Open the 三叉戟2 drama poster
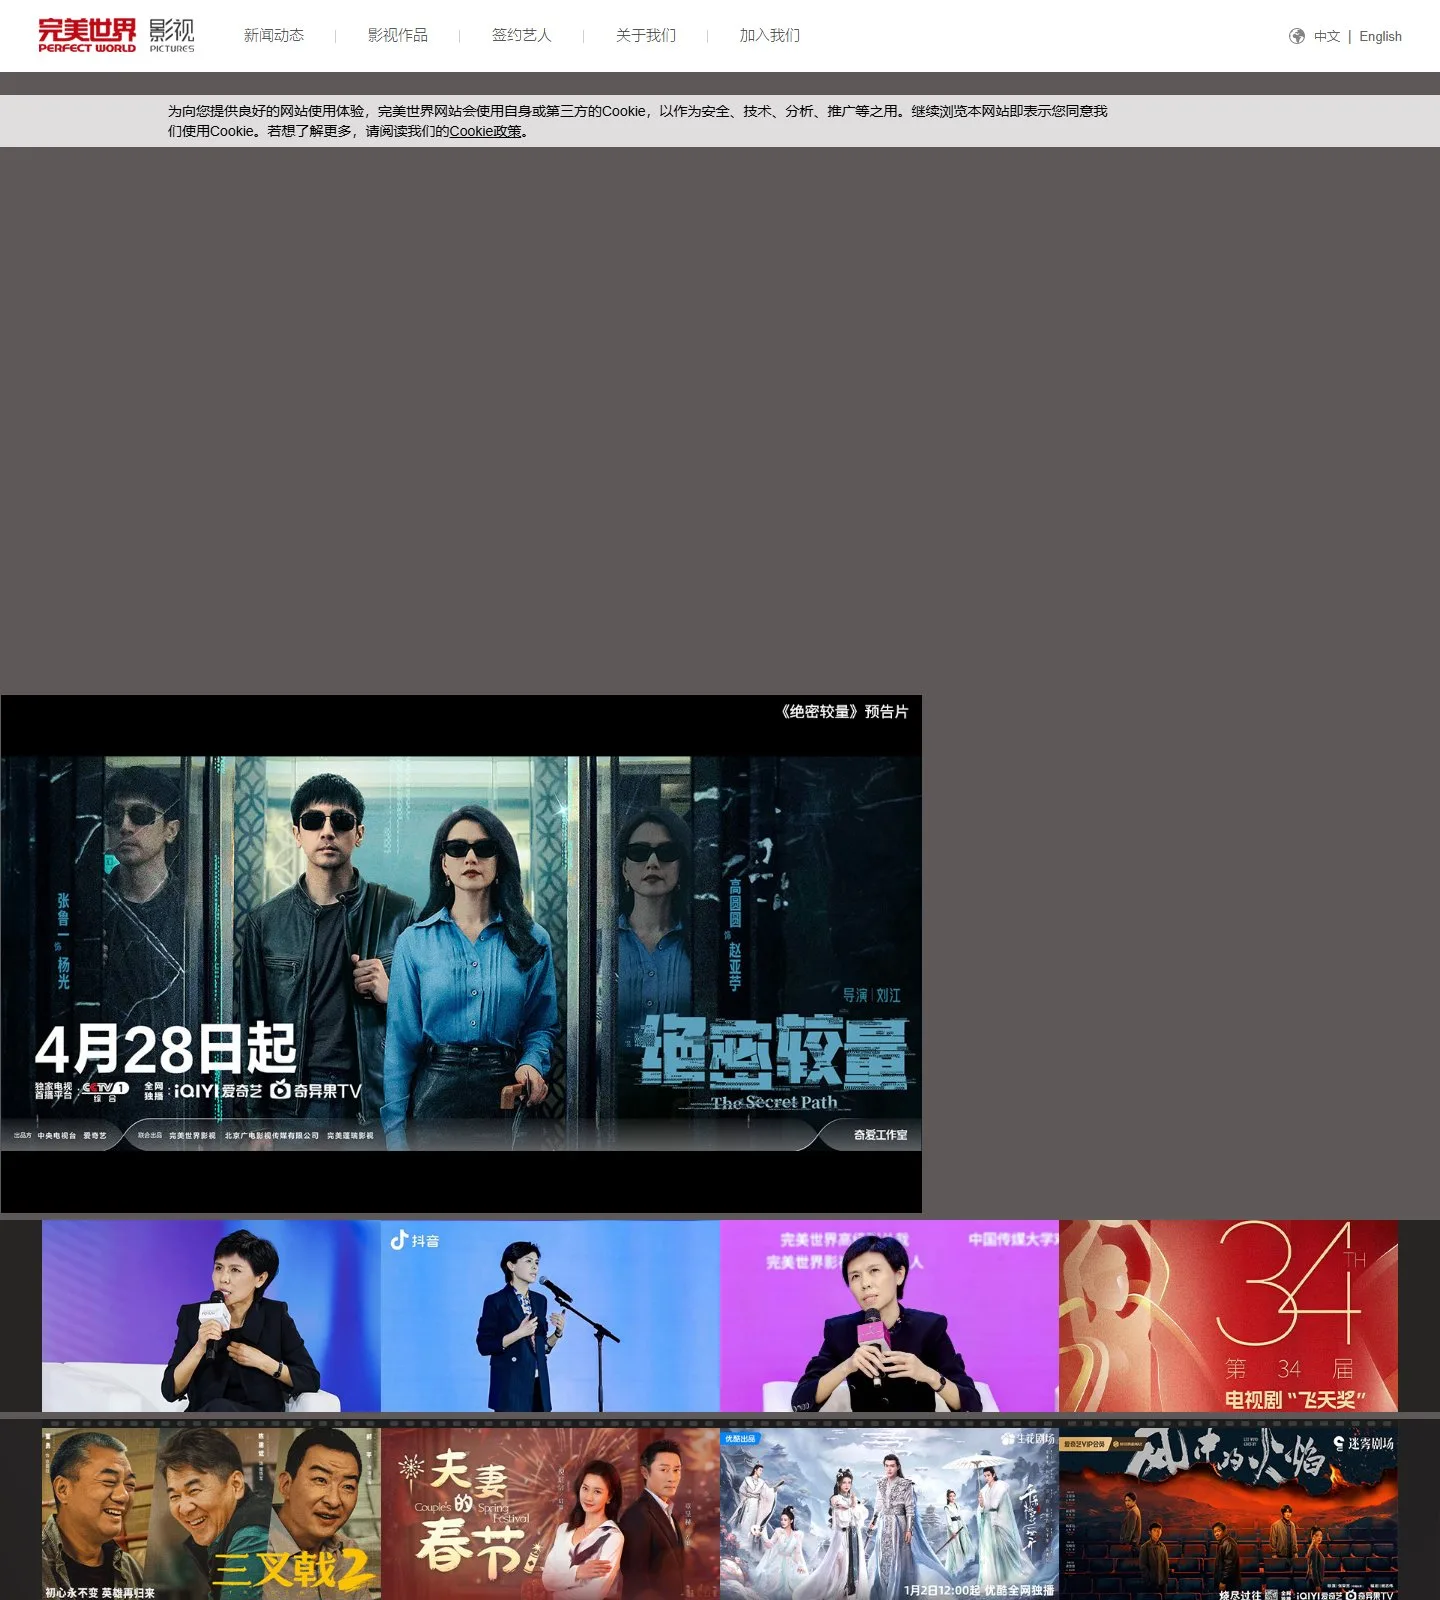This screenshot has width=1440, height=1600. point(211,1514)
